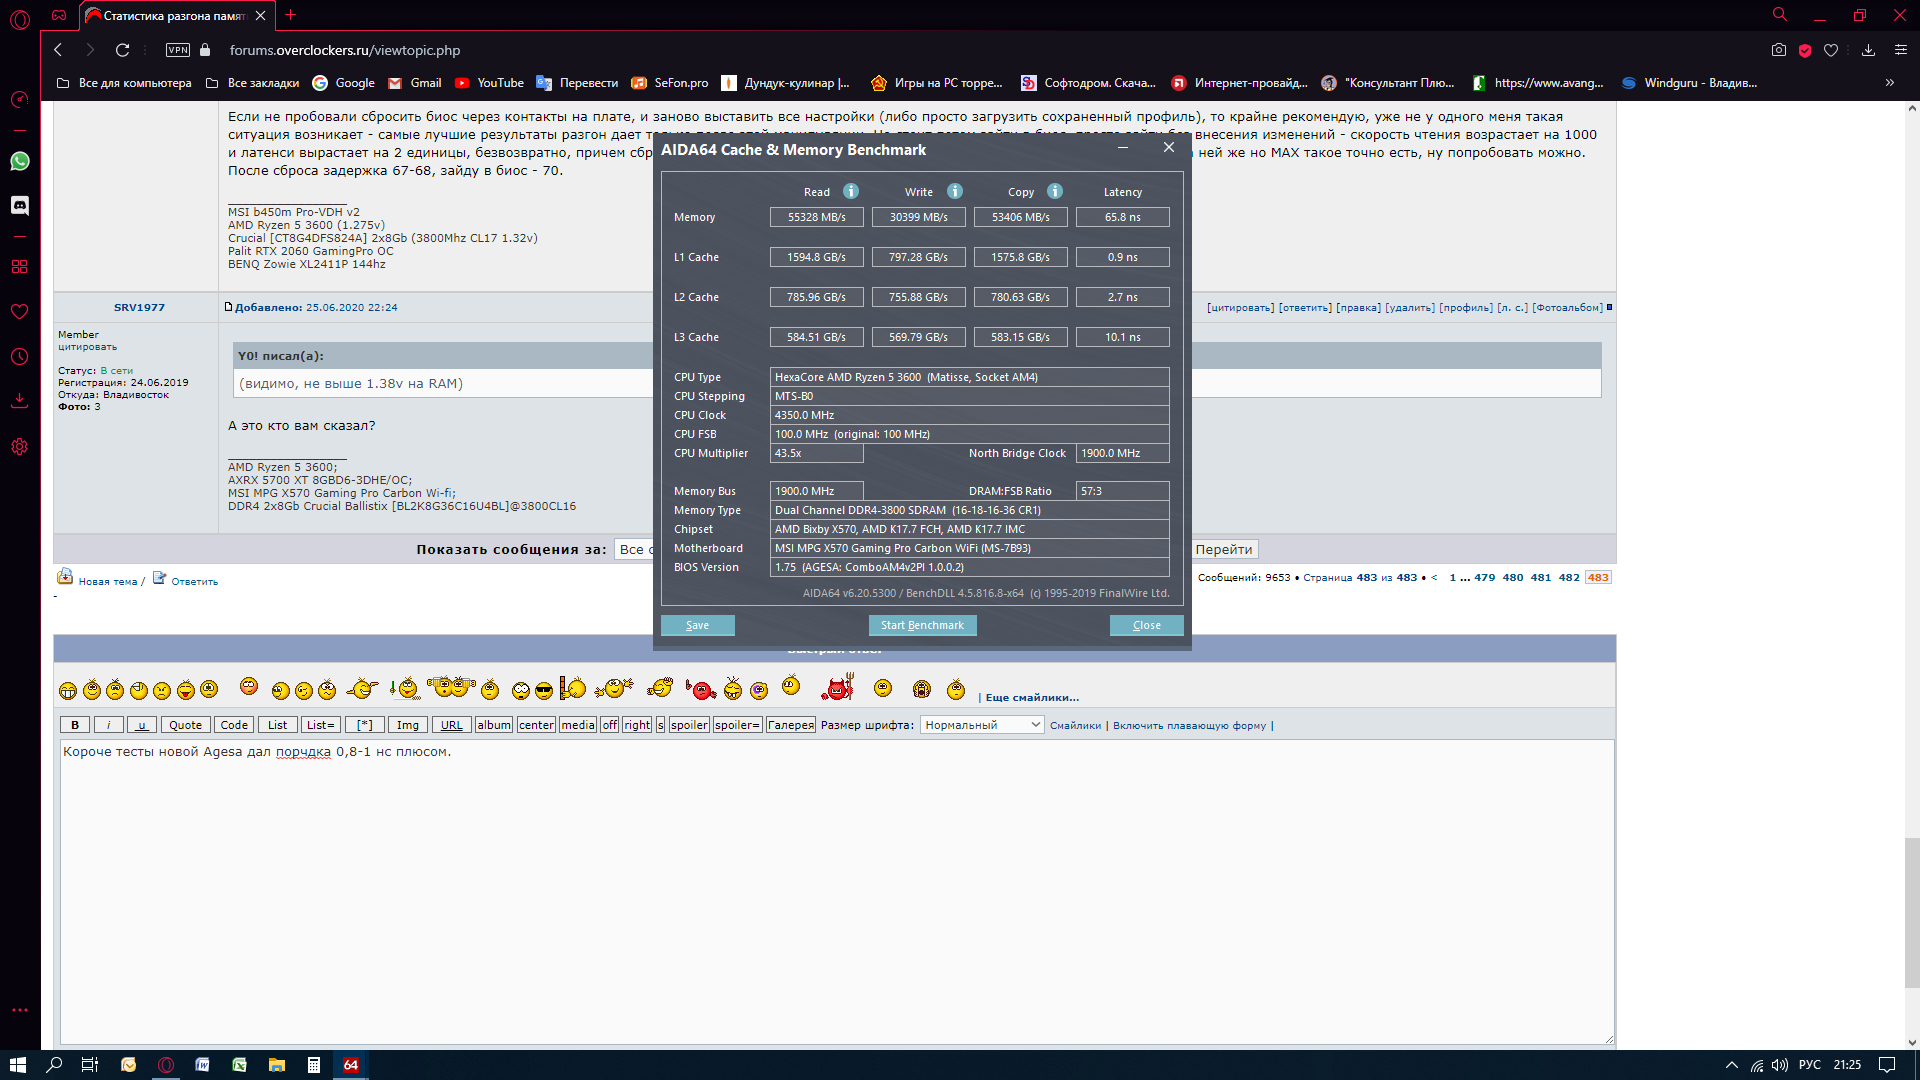Open the YouTube bookmark
Viewport: 1920px width, 1080px height.
click(x=489, y=83)
